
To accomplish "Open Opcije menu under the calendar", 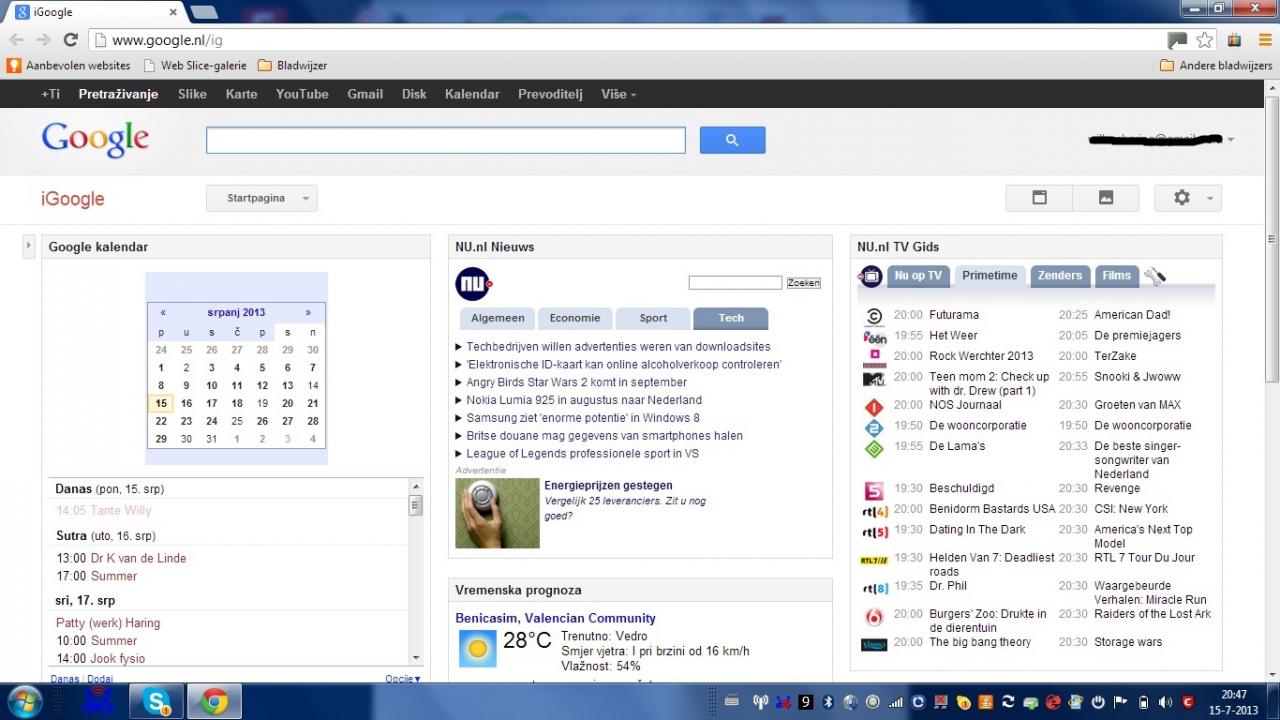I will (403, 679).
